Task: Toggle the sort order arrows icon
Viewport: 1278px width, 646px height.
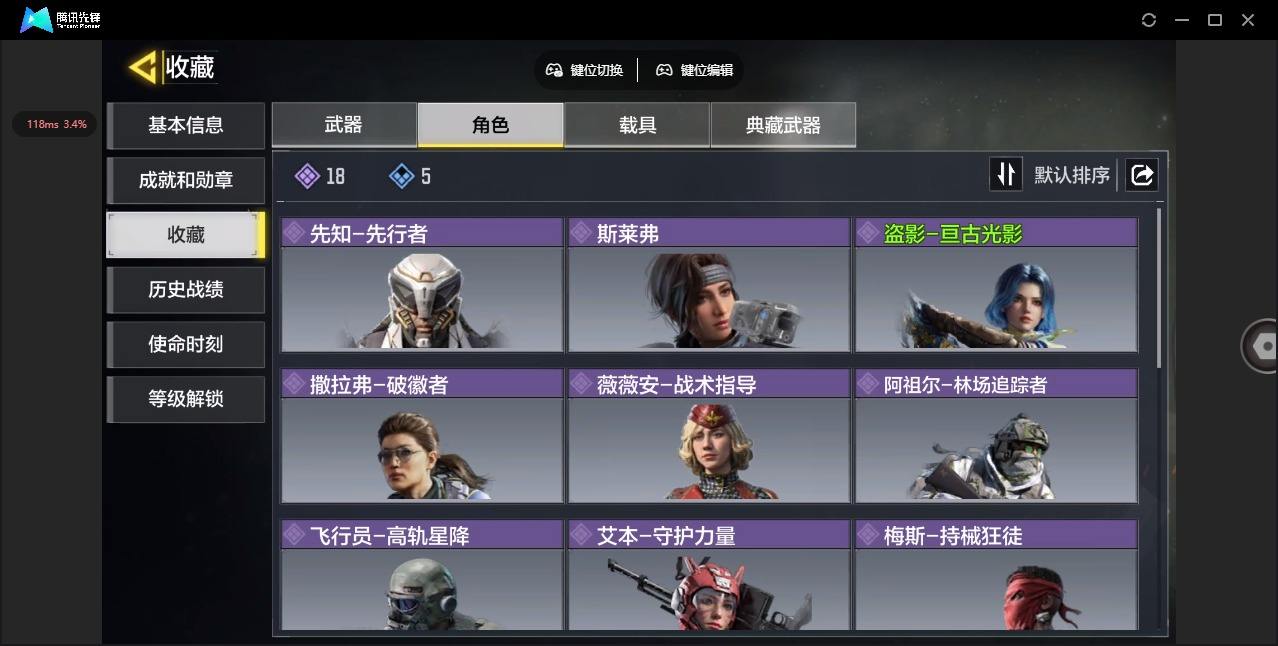Action: tap(1006, 175)
